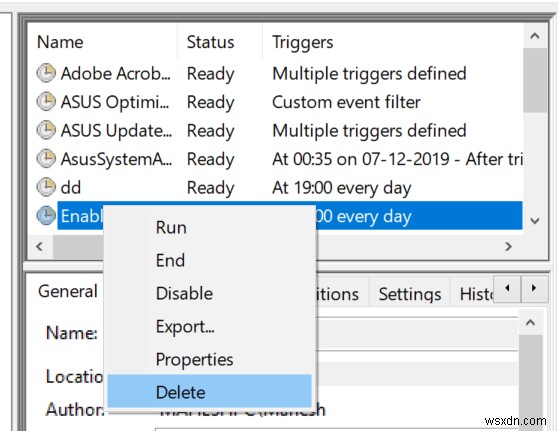Screen dimensions: 558x431
Task: Switch to the Settings tab
Action: (410, 294)
